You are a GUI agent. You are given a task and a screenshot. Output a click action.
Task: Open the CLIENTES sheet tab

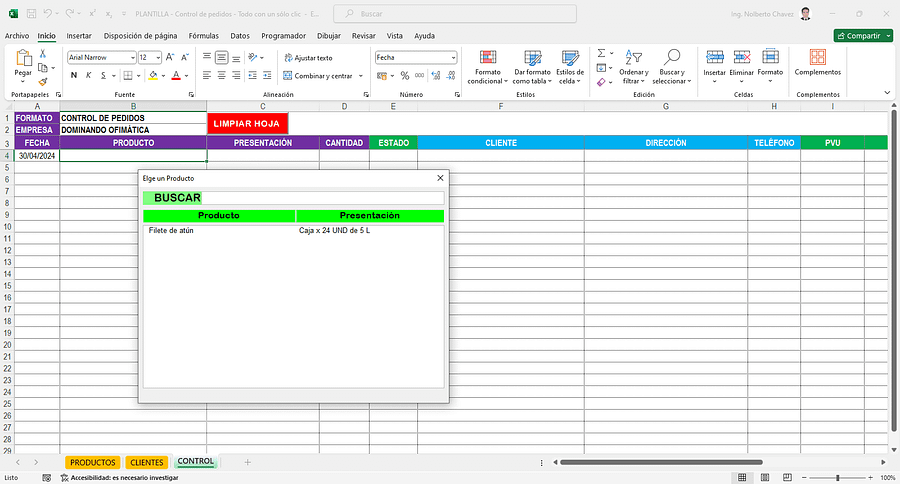147,462
